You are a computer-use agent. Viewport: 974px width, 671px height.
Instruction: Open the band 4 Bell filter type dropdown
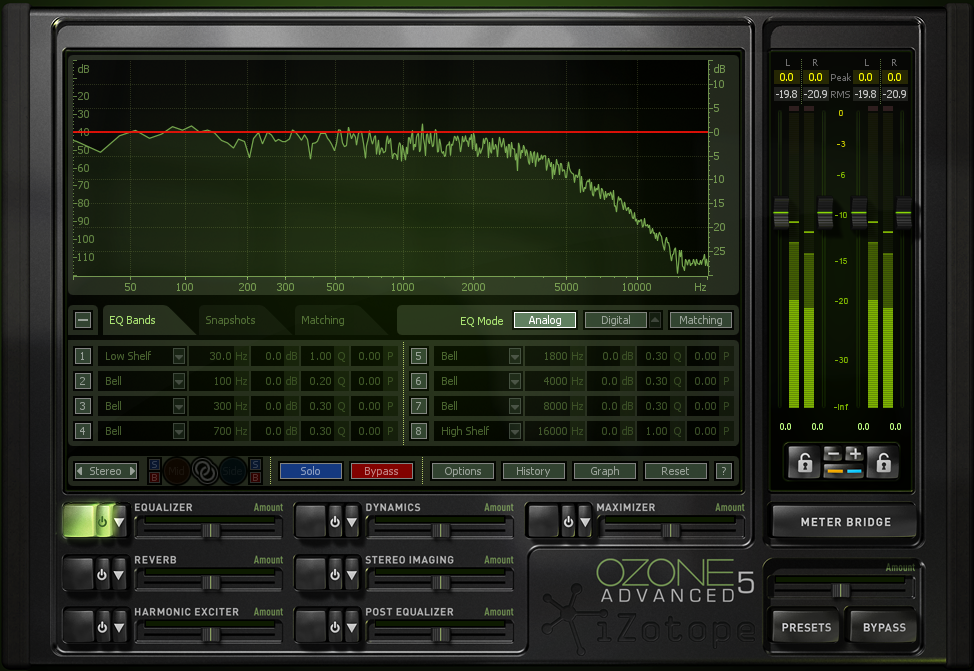(179, 431)
